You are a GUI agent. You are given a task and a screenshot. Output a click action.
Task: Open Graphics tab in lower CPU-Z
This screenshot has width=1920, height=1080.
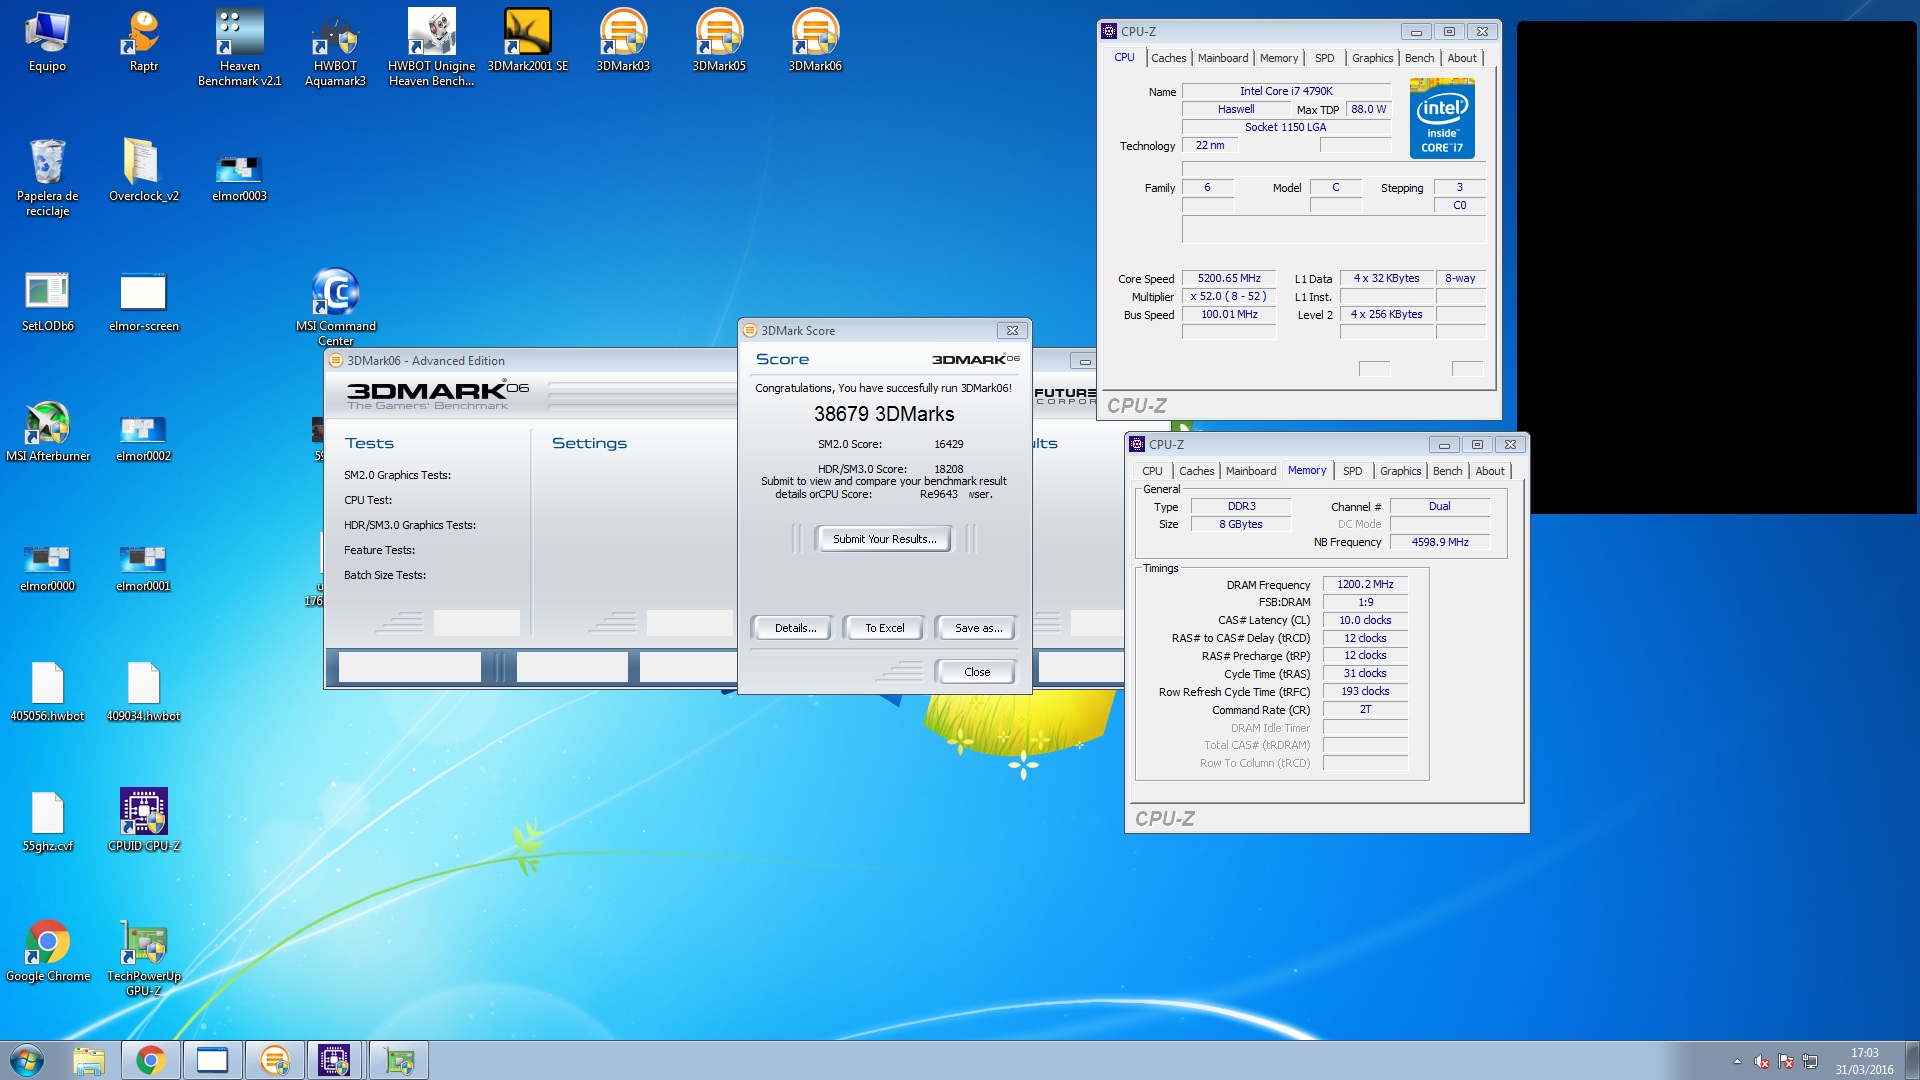click(x=1400, y=471)
